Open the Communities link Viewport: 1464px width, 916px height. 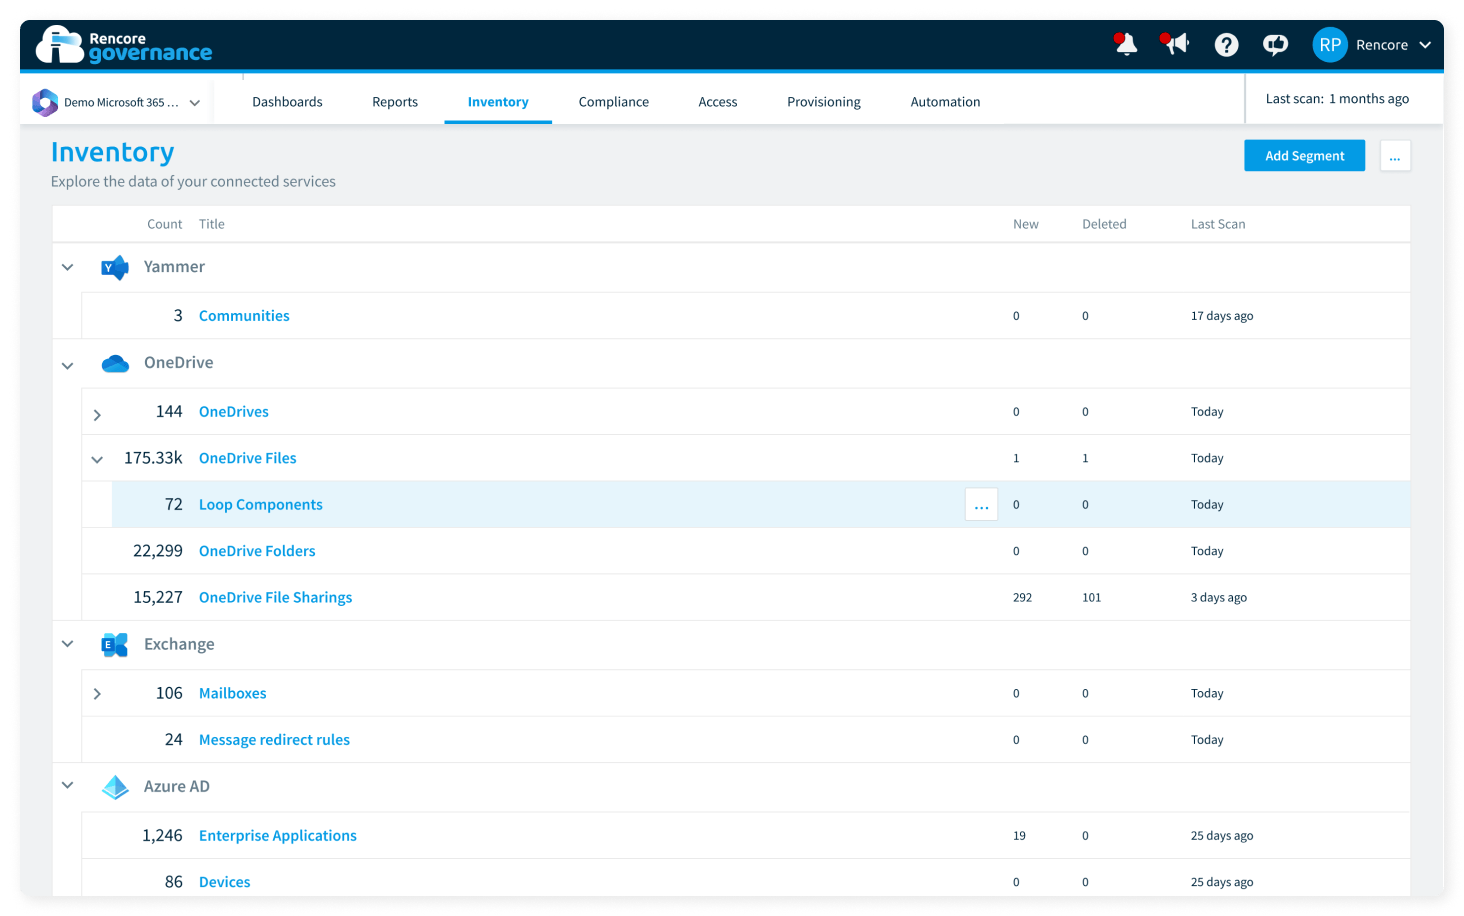pos(244,316)
